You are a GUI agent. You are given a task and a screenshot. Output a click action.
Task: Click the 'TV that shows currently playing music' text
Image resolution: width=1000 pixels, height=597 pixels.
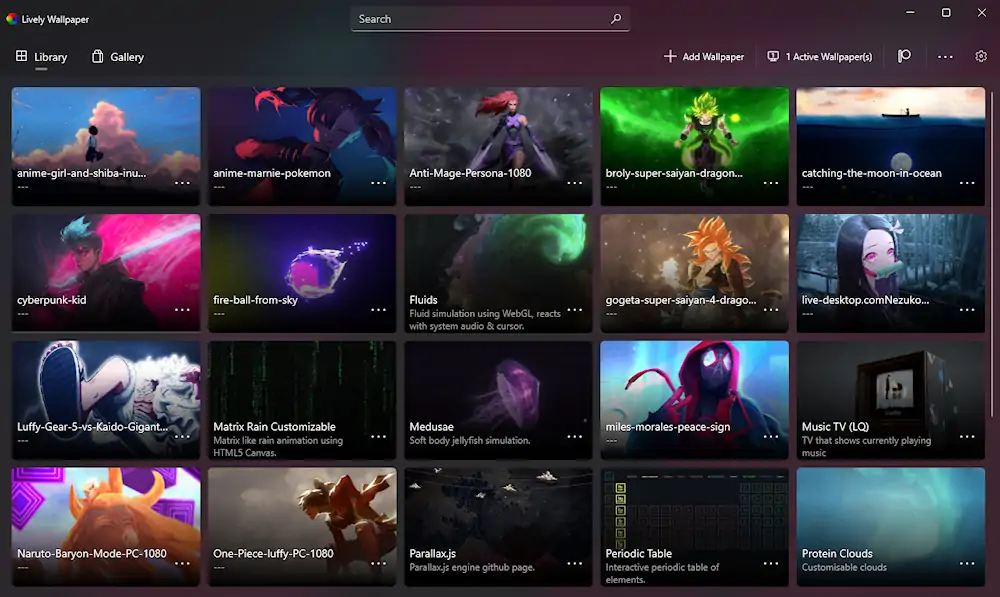[x=866, y=446]
